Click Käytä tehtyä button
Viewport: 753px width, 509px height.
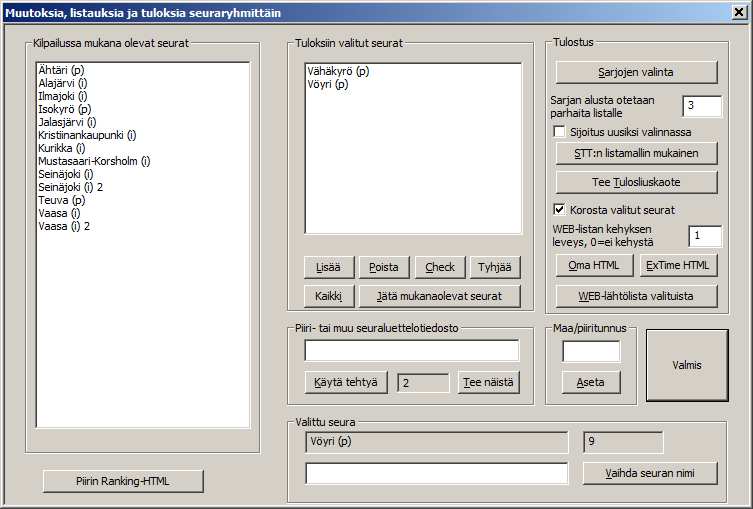(x=346, y=383)
